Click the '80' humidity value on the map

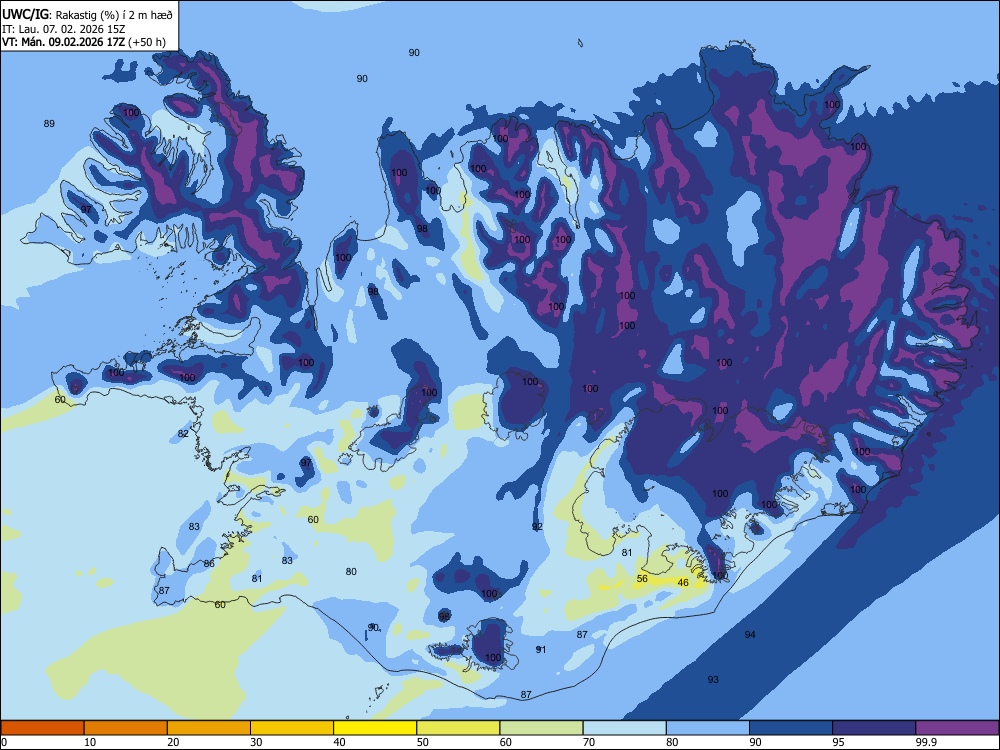coord(351,571)
